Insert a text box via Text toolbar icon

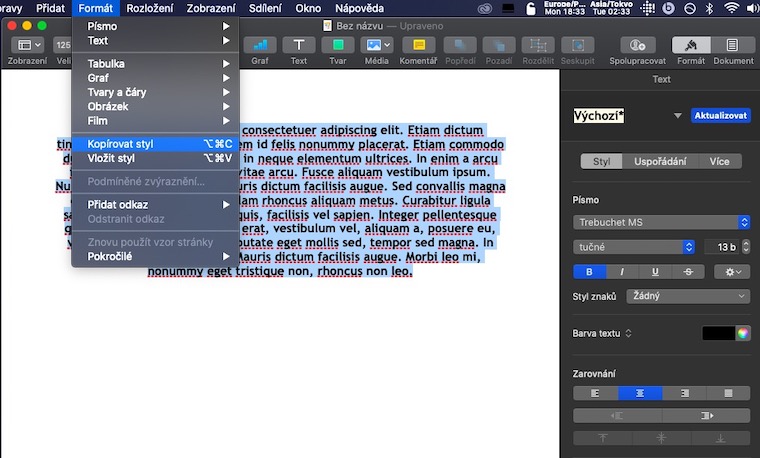click(x=299, y=45)
